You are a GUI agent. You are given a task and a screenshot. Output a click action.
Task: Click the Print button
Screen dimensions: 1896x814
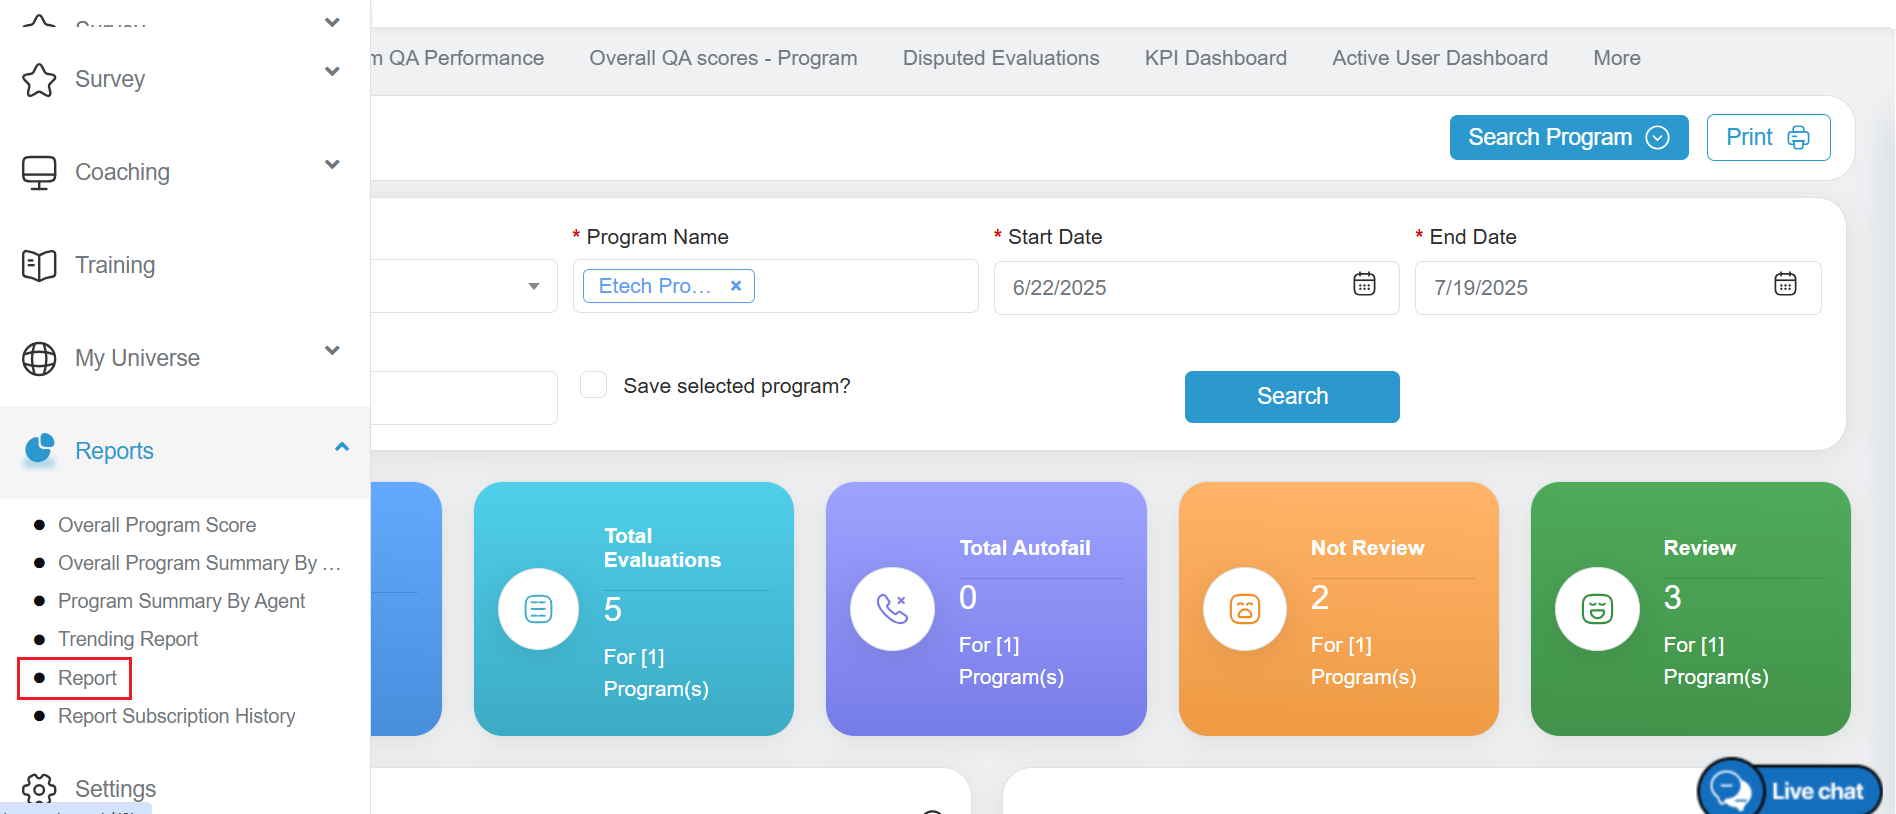(1767, 137)
